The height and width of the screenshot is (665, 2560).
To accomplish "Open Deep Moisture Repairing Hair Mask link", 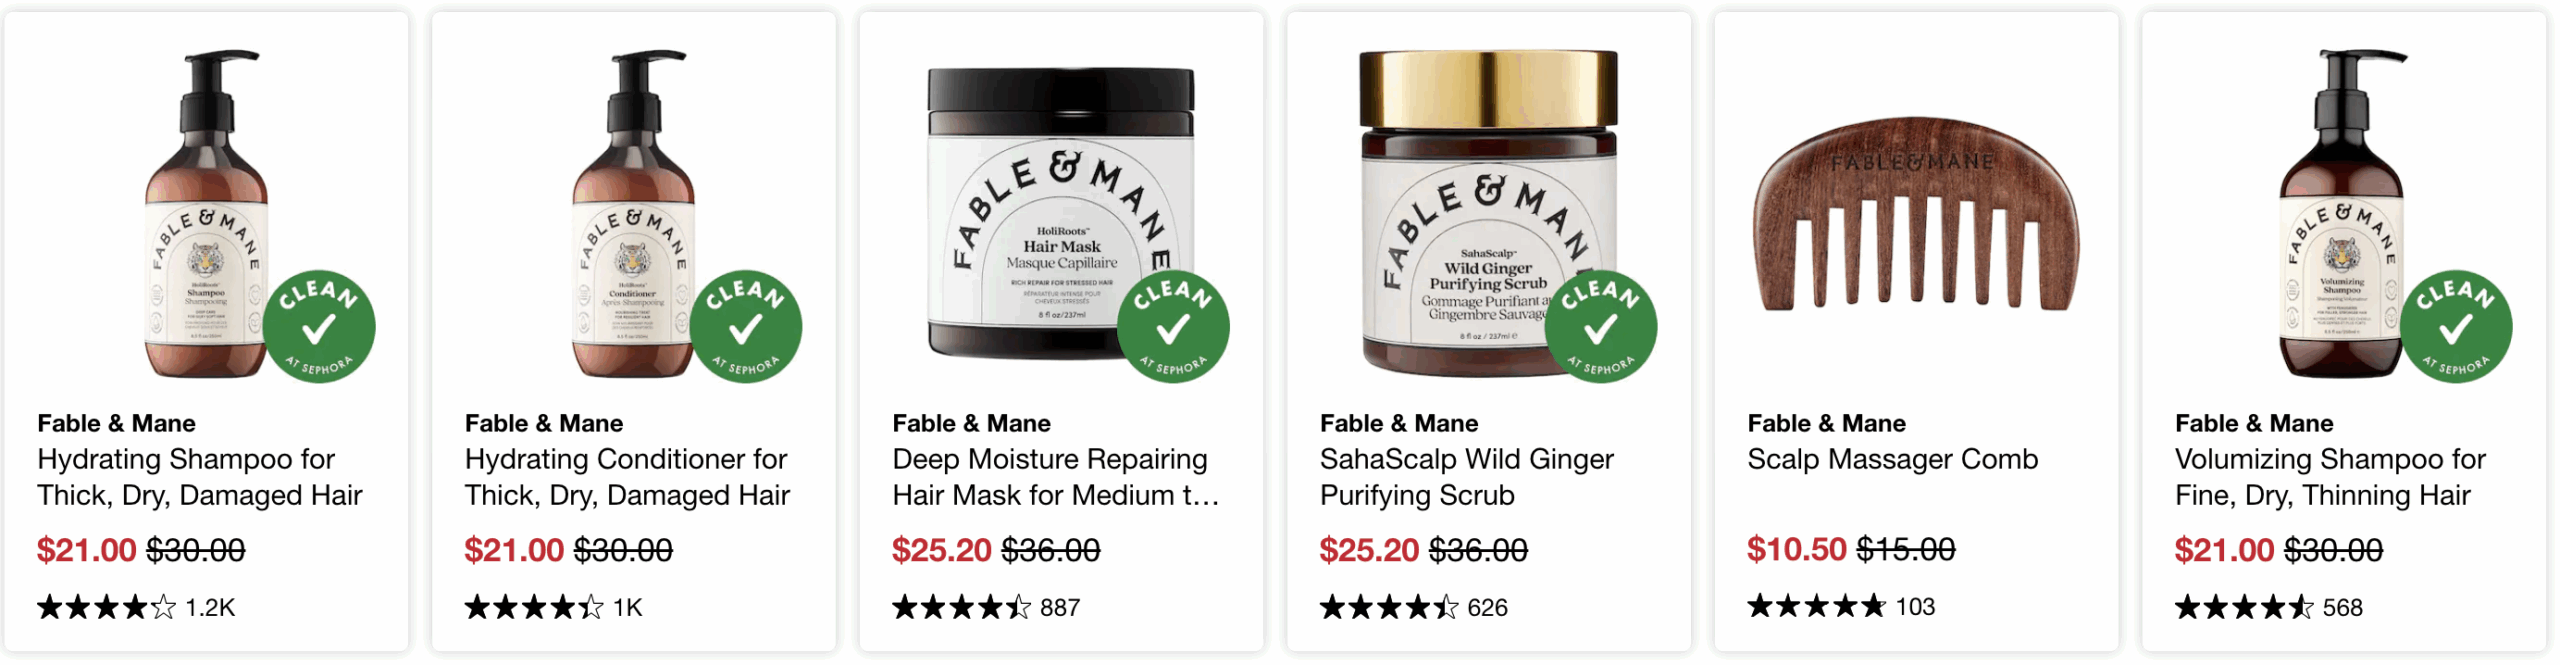I will [1056, 477].
